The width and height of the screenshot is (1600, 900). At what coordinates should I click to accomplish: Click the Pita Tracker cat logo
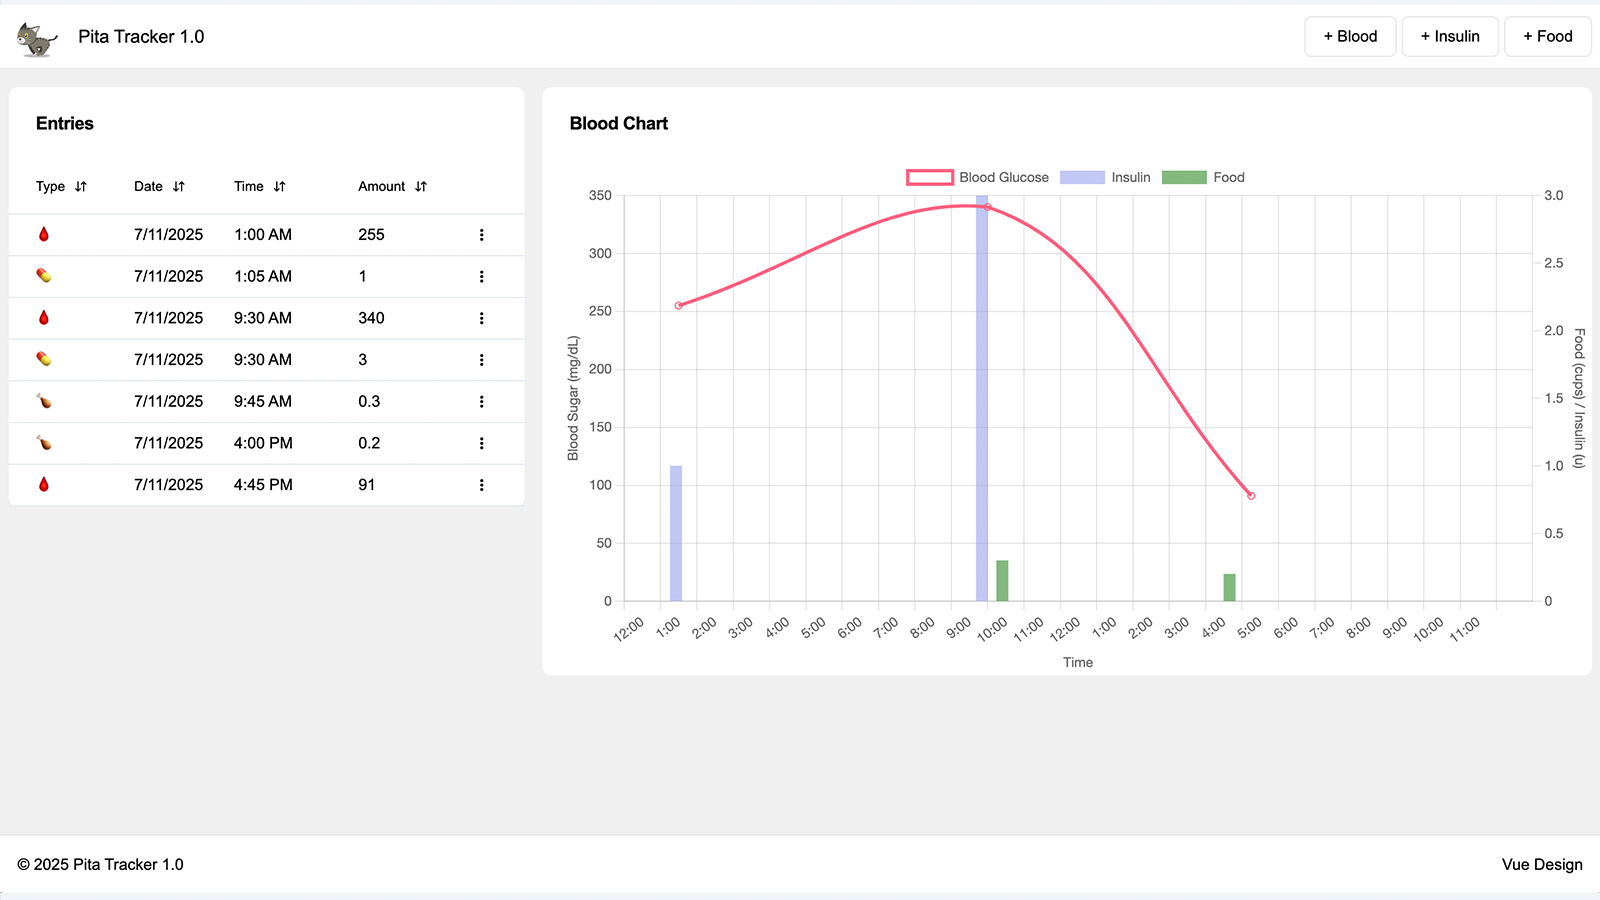[37, 39]
